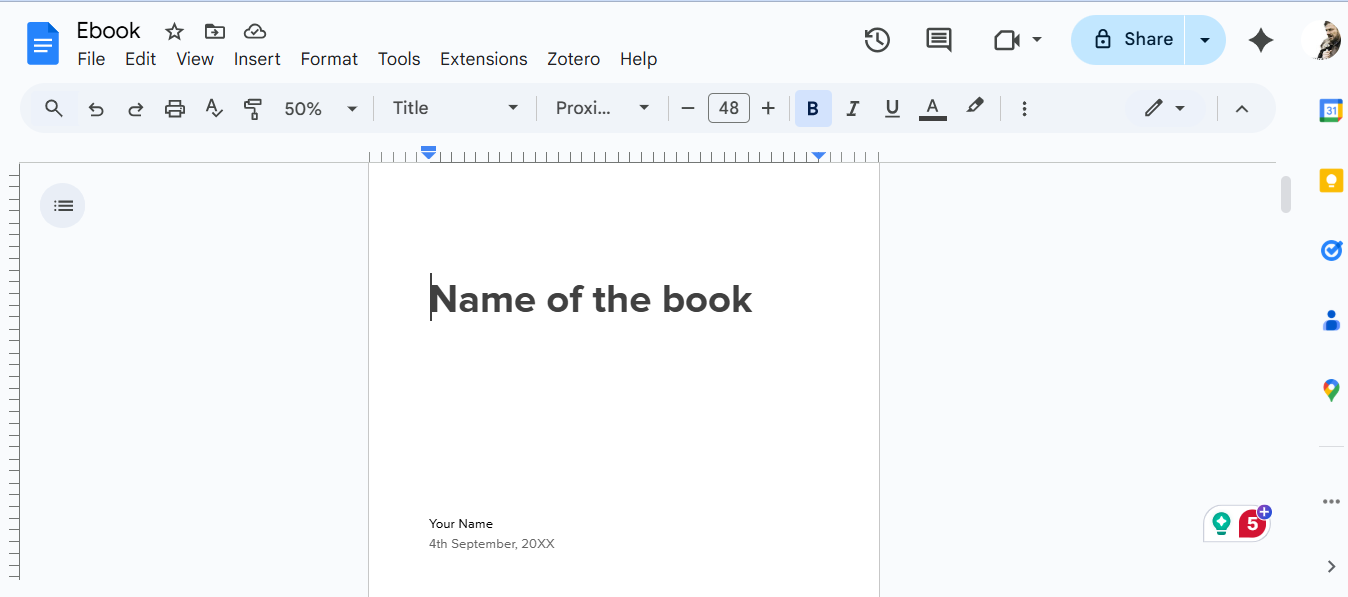Open Google Maps in the side panel
This screenshot has height=597, width=1348.
1331,390
